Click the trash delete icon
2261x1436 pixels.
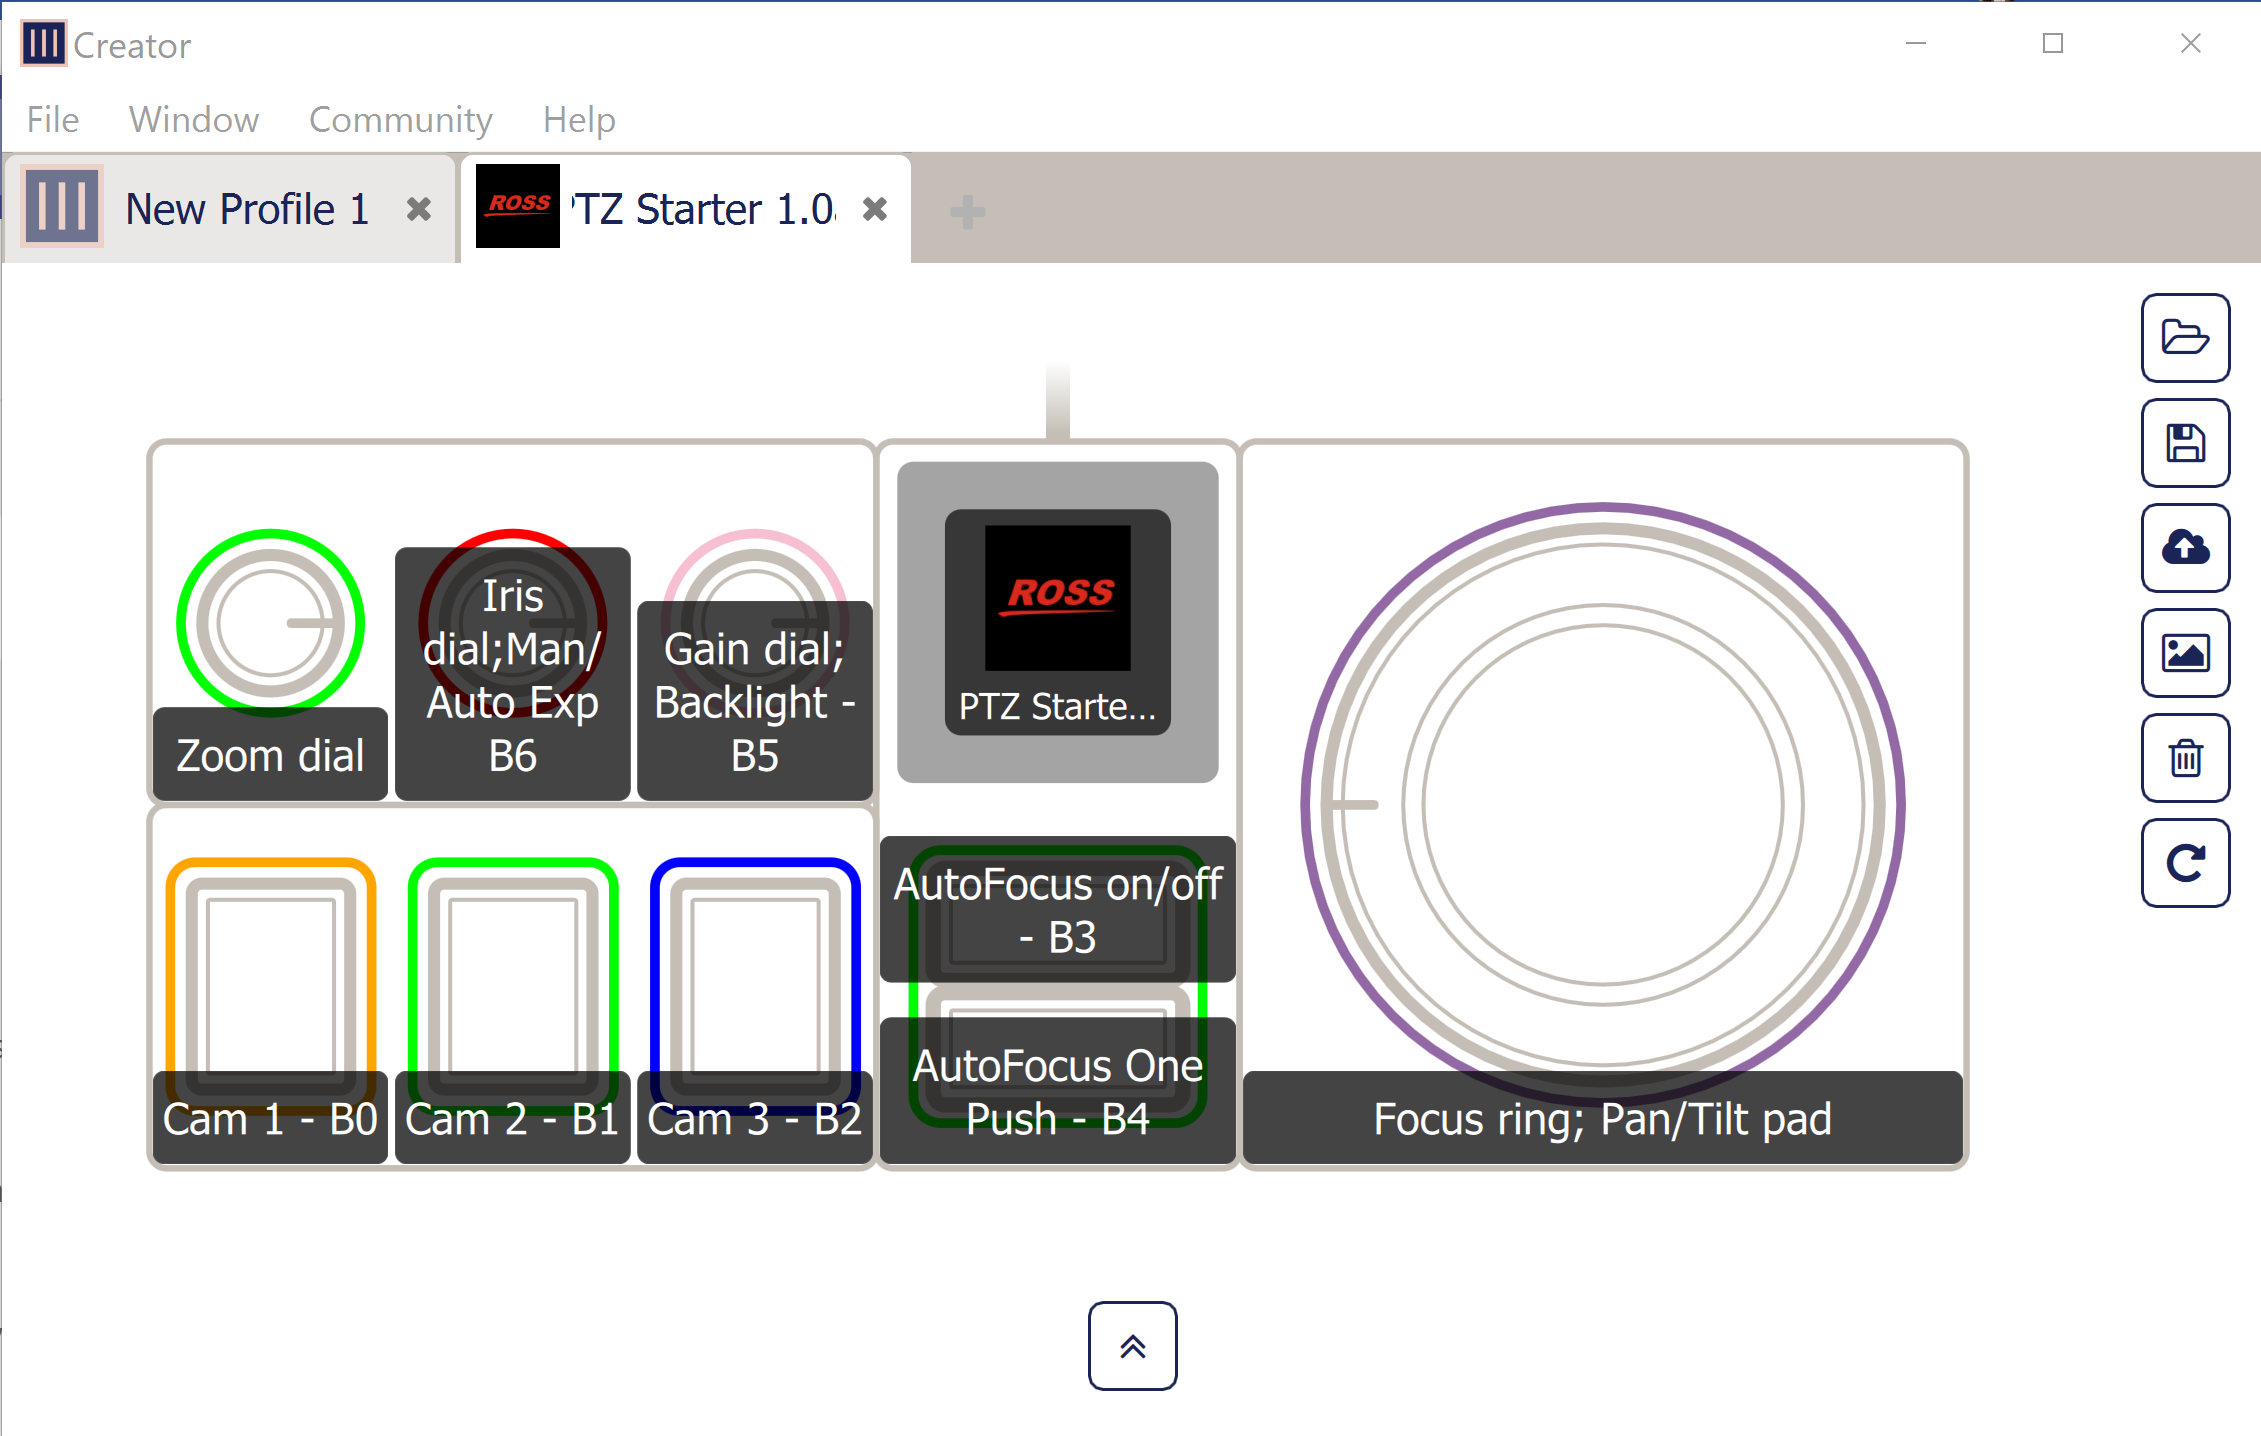point(2184,758)
